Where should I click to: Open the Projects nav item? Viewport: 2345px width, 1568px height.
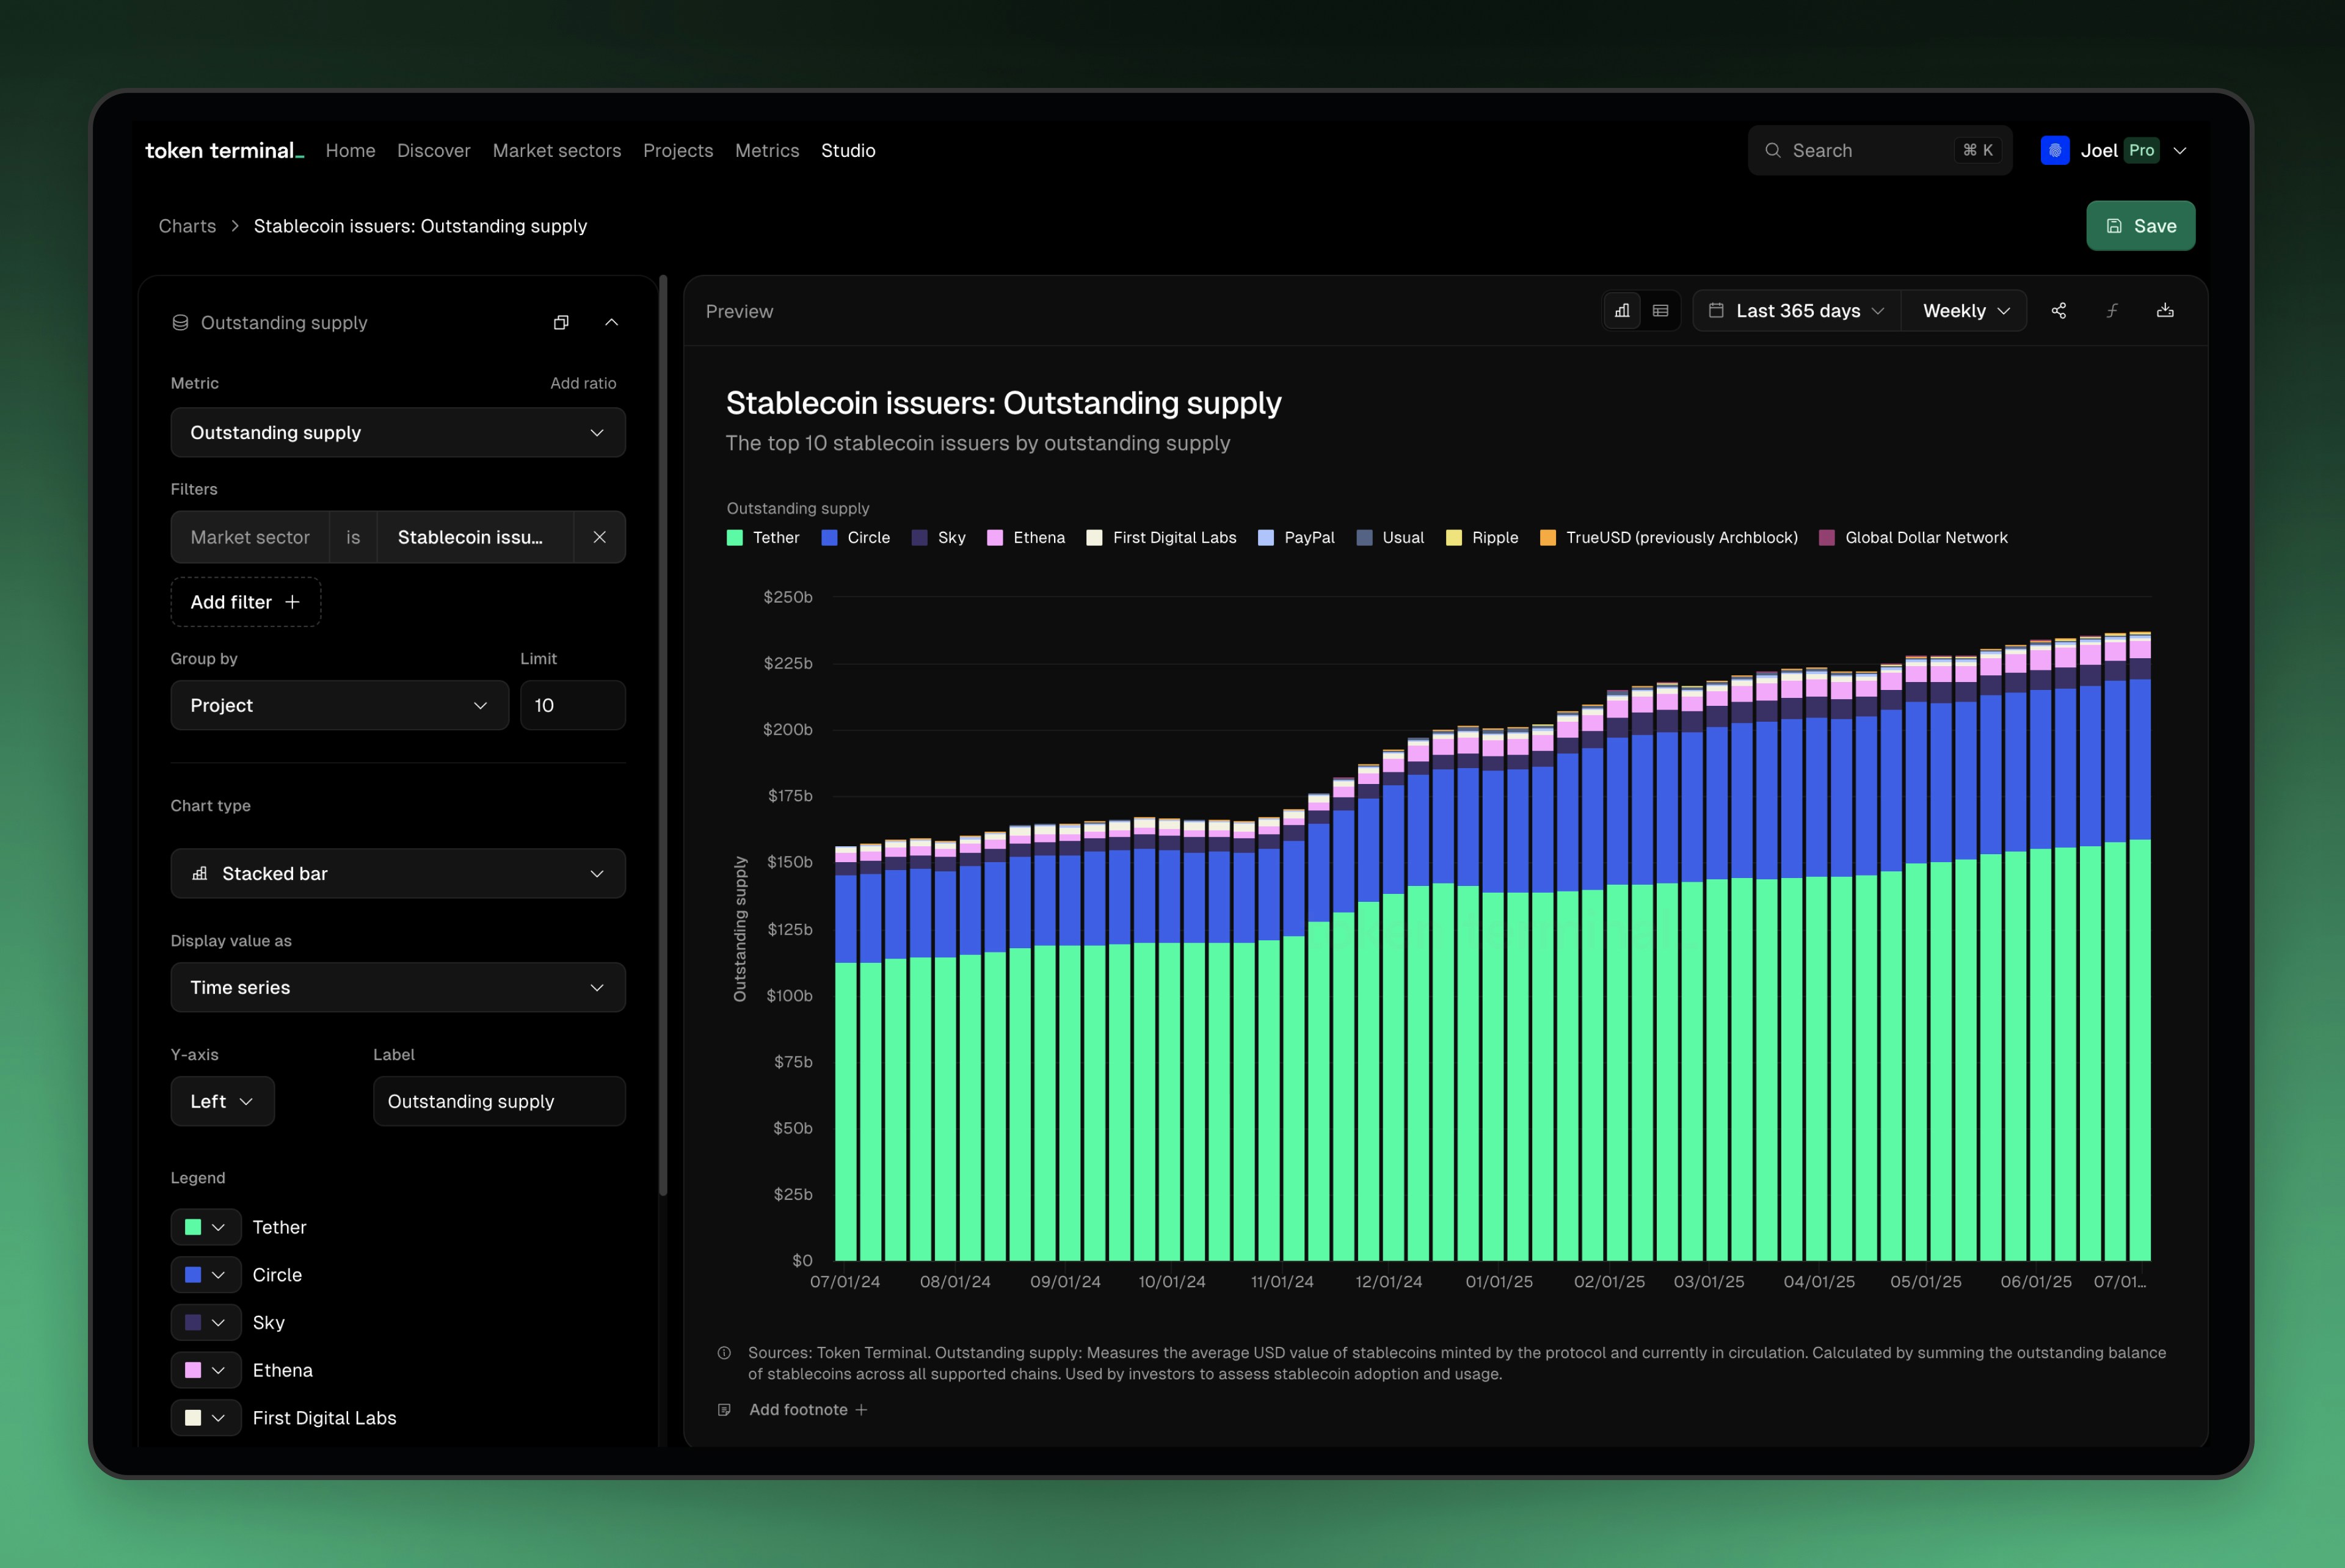(x=678, y=150)
